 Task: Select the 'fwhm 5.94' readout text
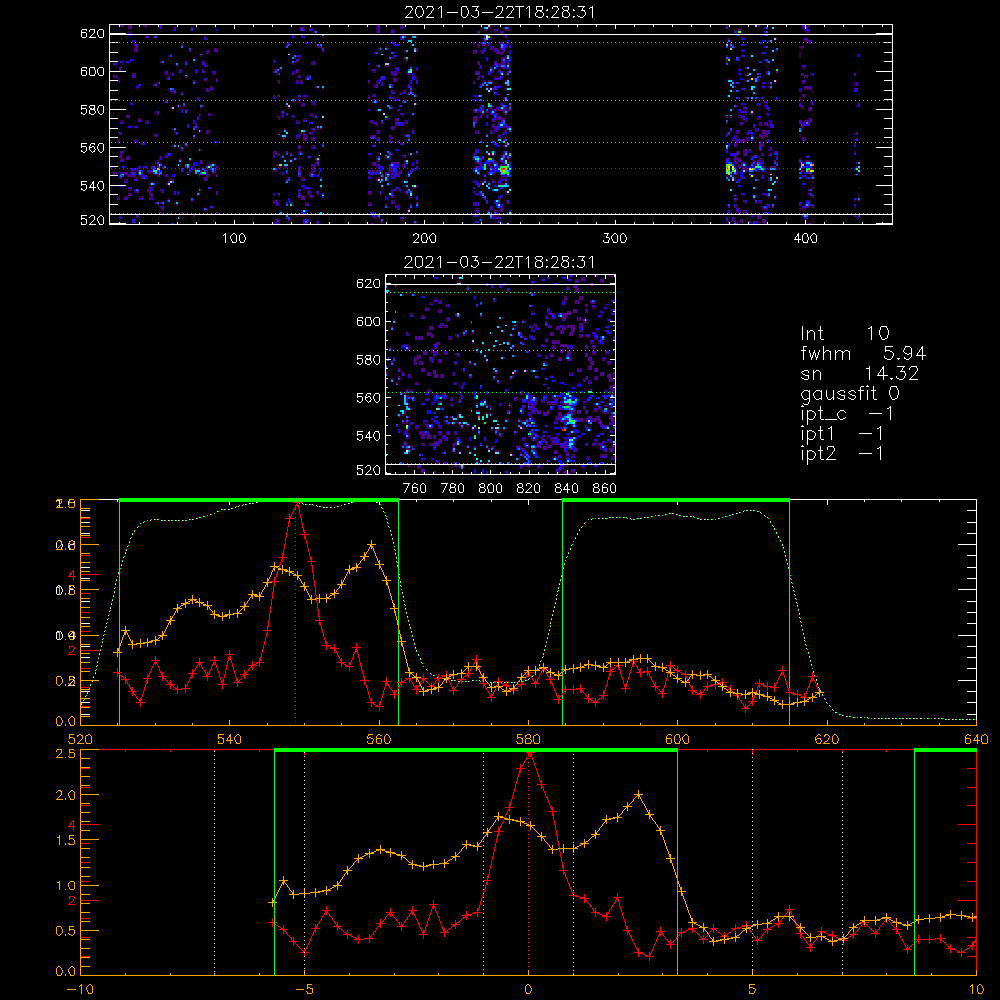863,353
